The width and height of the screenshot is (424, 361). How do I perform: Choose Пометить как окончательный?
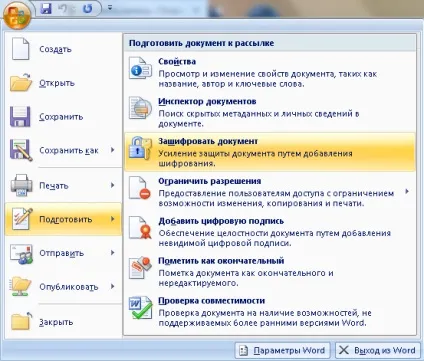pos(270,271)
